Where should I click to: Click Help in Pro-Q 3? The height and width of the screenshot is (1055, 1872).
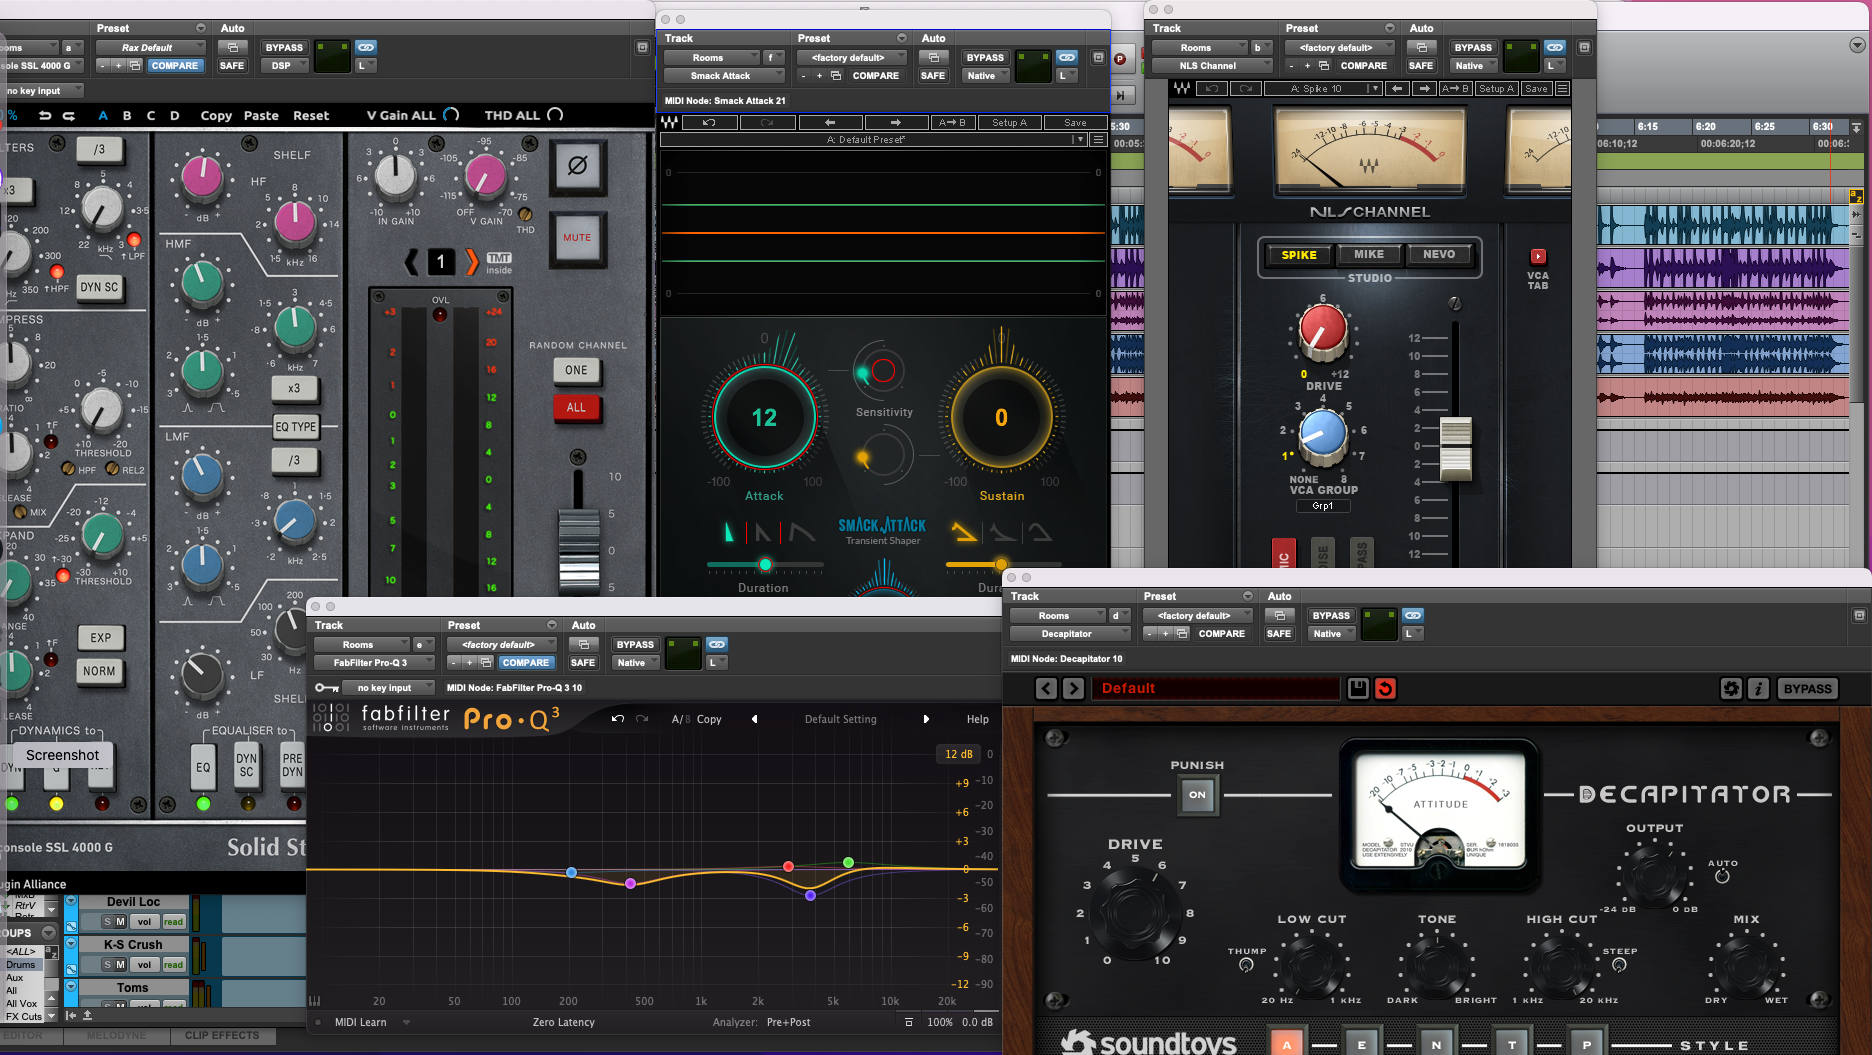pyautogui.click(x=978, y=719)
